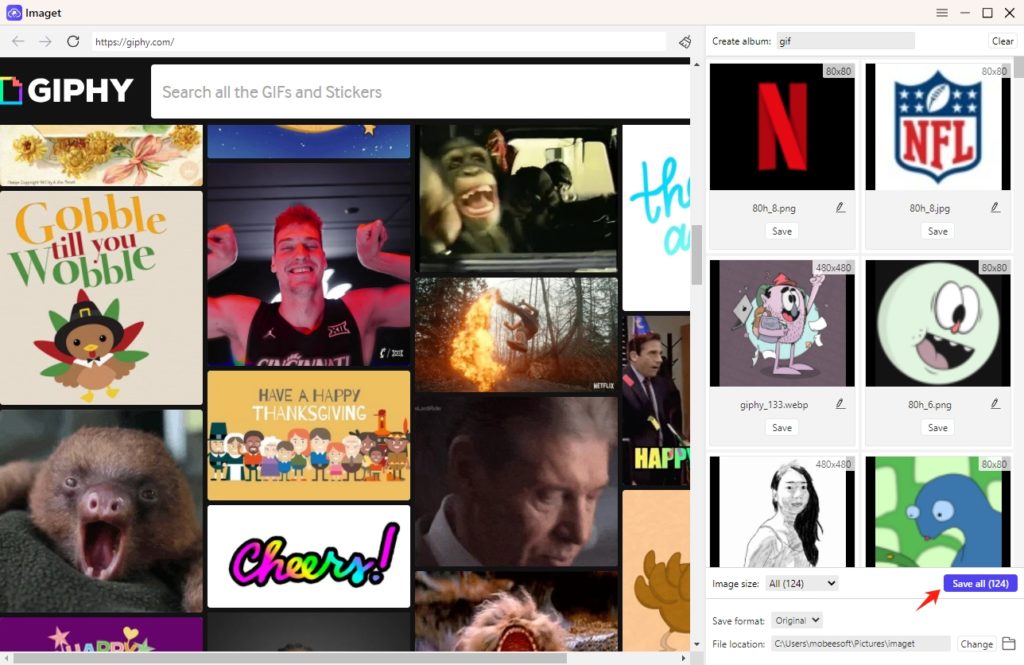The height and width of the screenshot is (665, 1024).
Task: Open file location folder icon
Action: 1008,644
